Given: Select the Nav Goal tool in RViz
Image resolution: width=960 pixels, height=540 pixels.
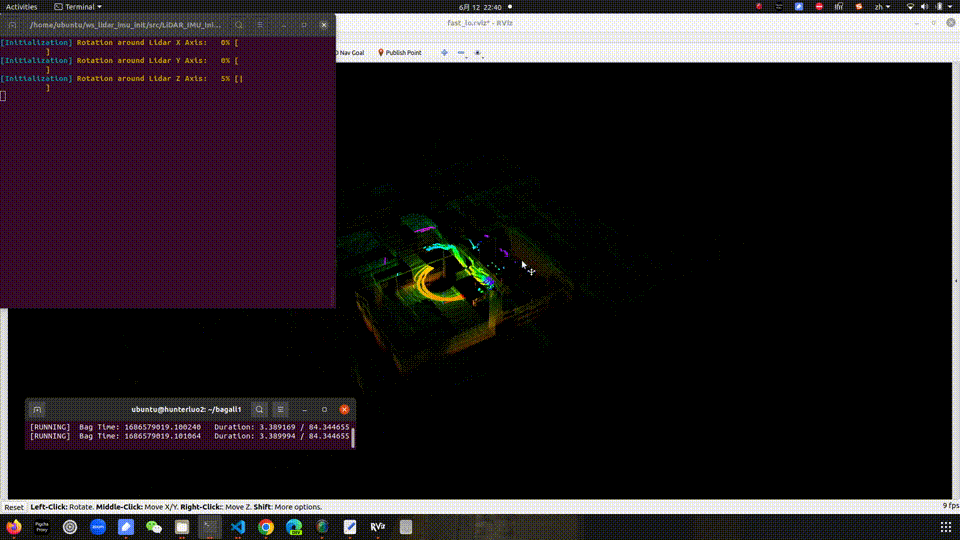Looking at the screenshot, I should tap(350, 53).
